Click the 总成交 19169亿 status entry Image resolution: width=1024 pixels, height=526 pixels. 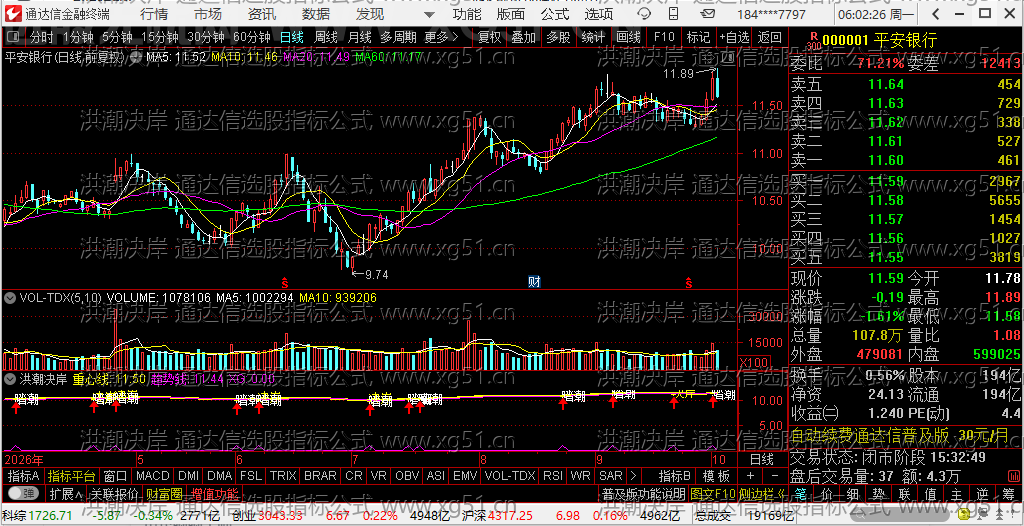[x=743, y=516]
